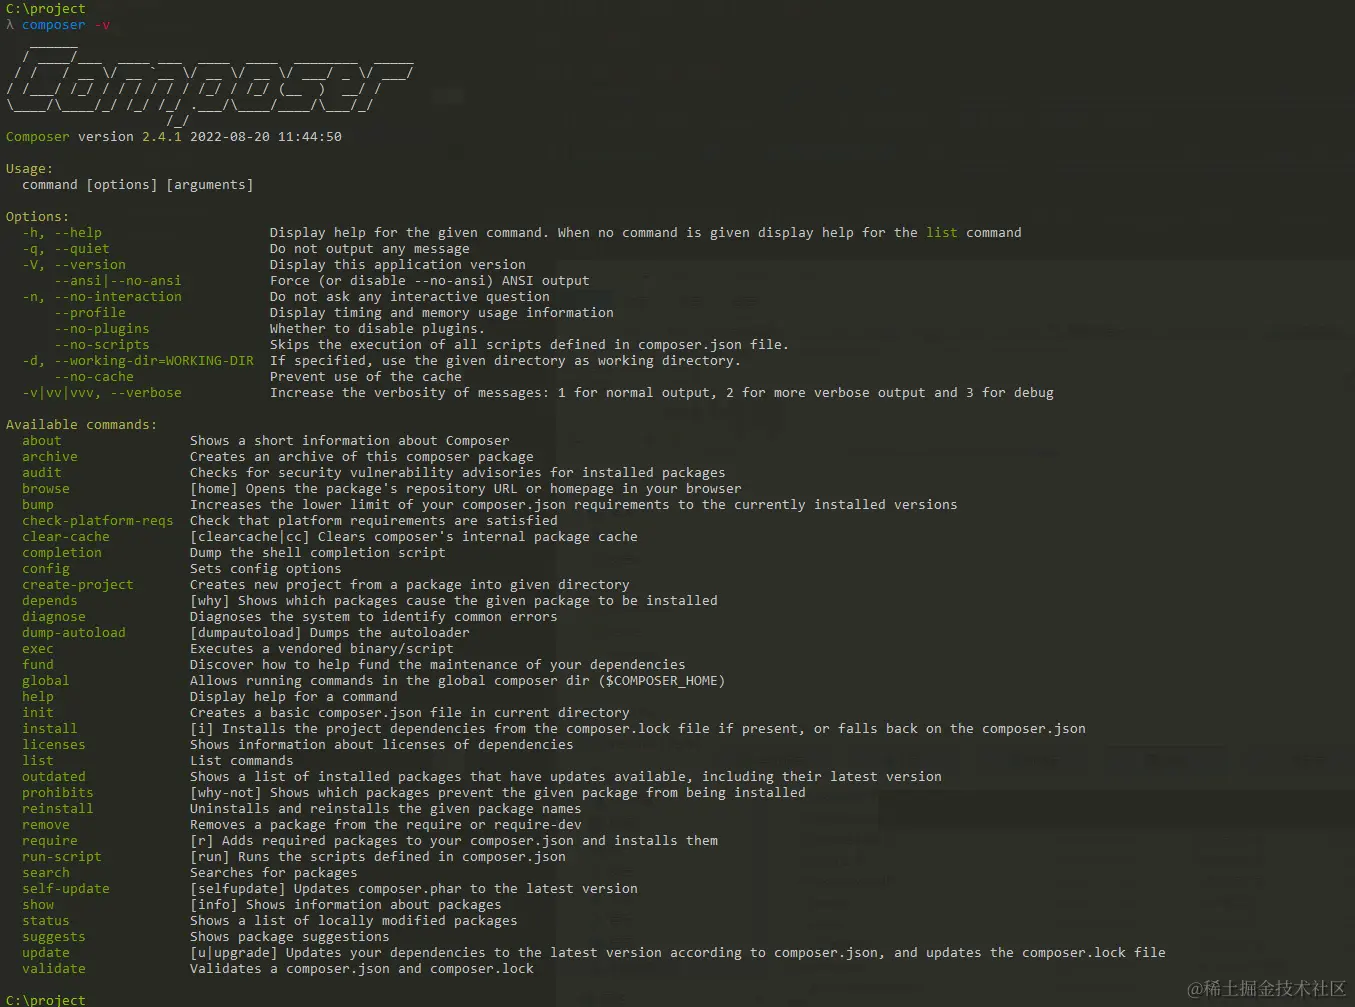Click the '--no-plugins' option
1355x1007 pixels.
pos(102,329)
